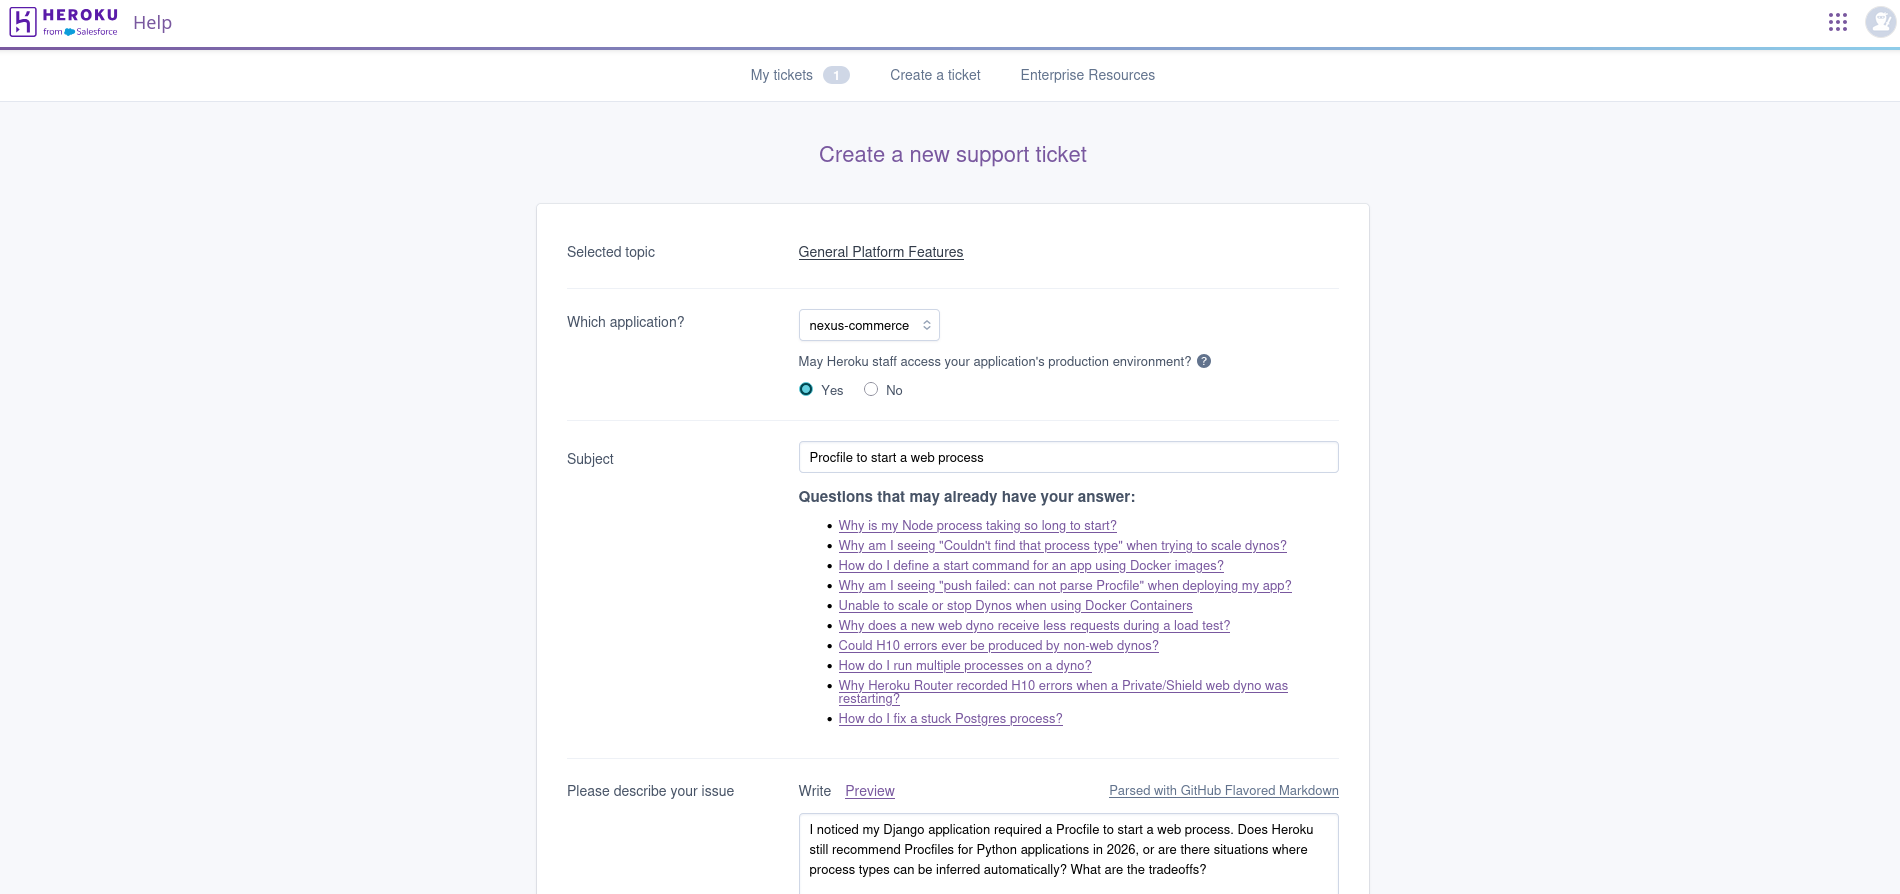1900x894 pixels.
Task: Click the issue description text area
Action: click(x=1068, y=853)
